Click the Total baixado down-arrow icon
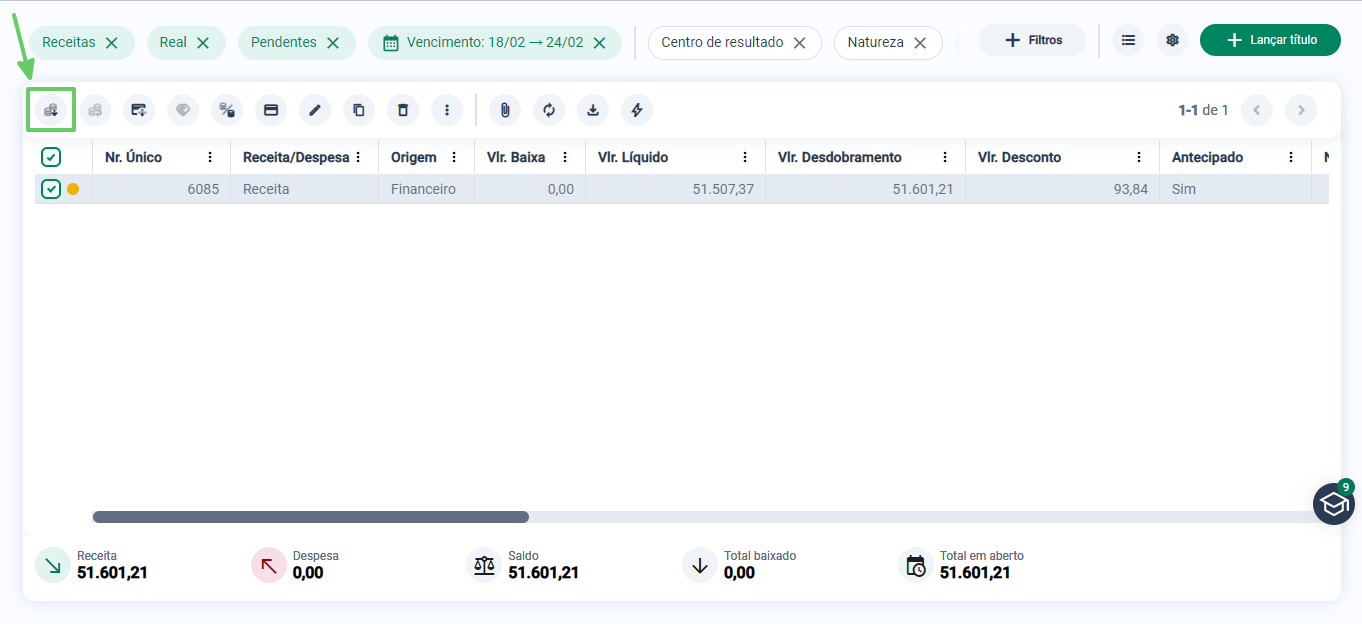 pos(700,565)
